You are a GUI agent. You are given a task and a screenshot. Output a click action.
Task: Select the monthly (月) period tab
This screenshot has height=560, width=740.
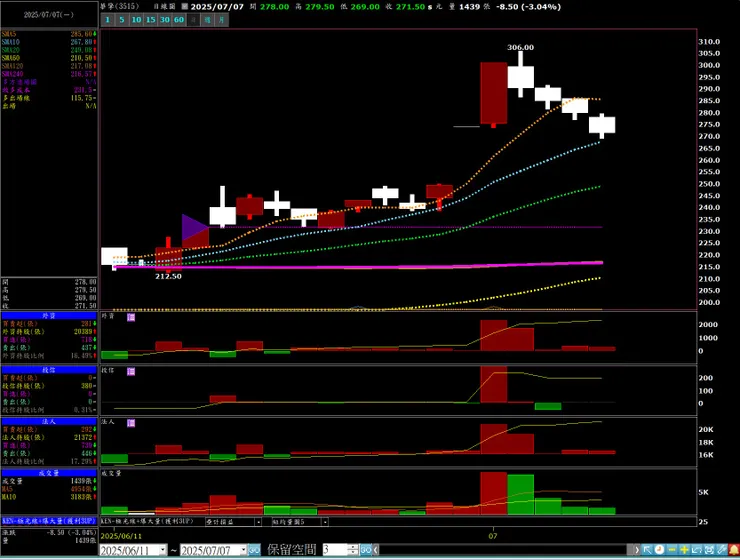coord(222,20)
